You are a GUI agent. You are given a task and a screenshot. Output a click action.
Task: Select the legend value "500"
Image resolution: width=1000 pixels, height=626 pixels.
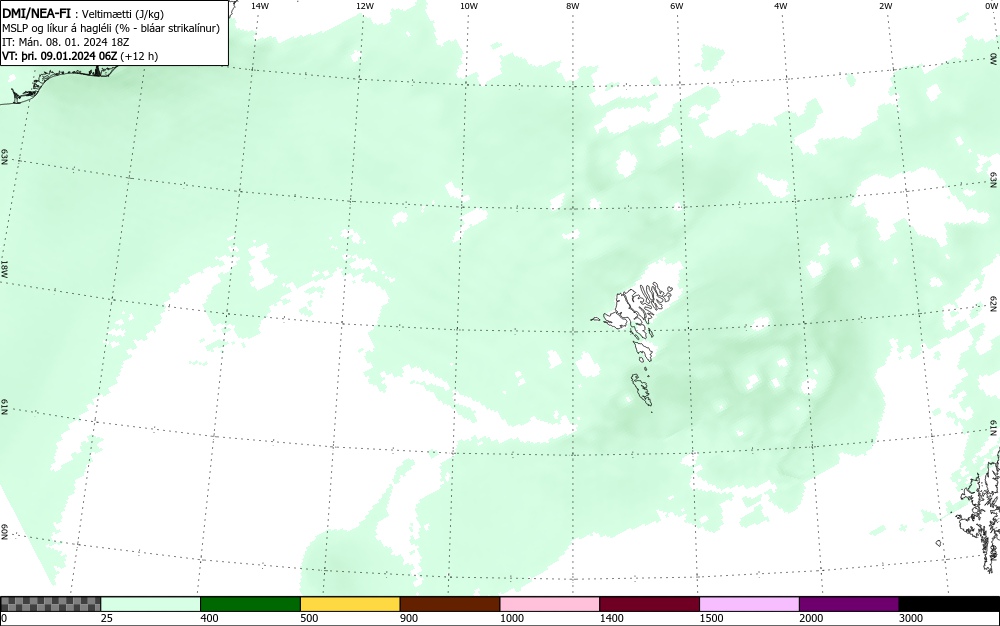[x=309, y=618]
